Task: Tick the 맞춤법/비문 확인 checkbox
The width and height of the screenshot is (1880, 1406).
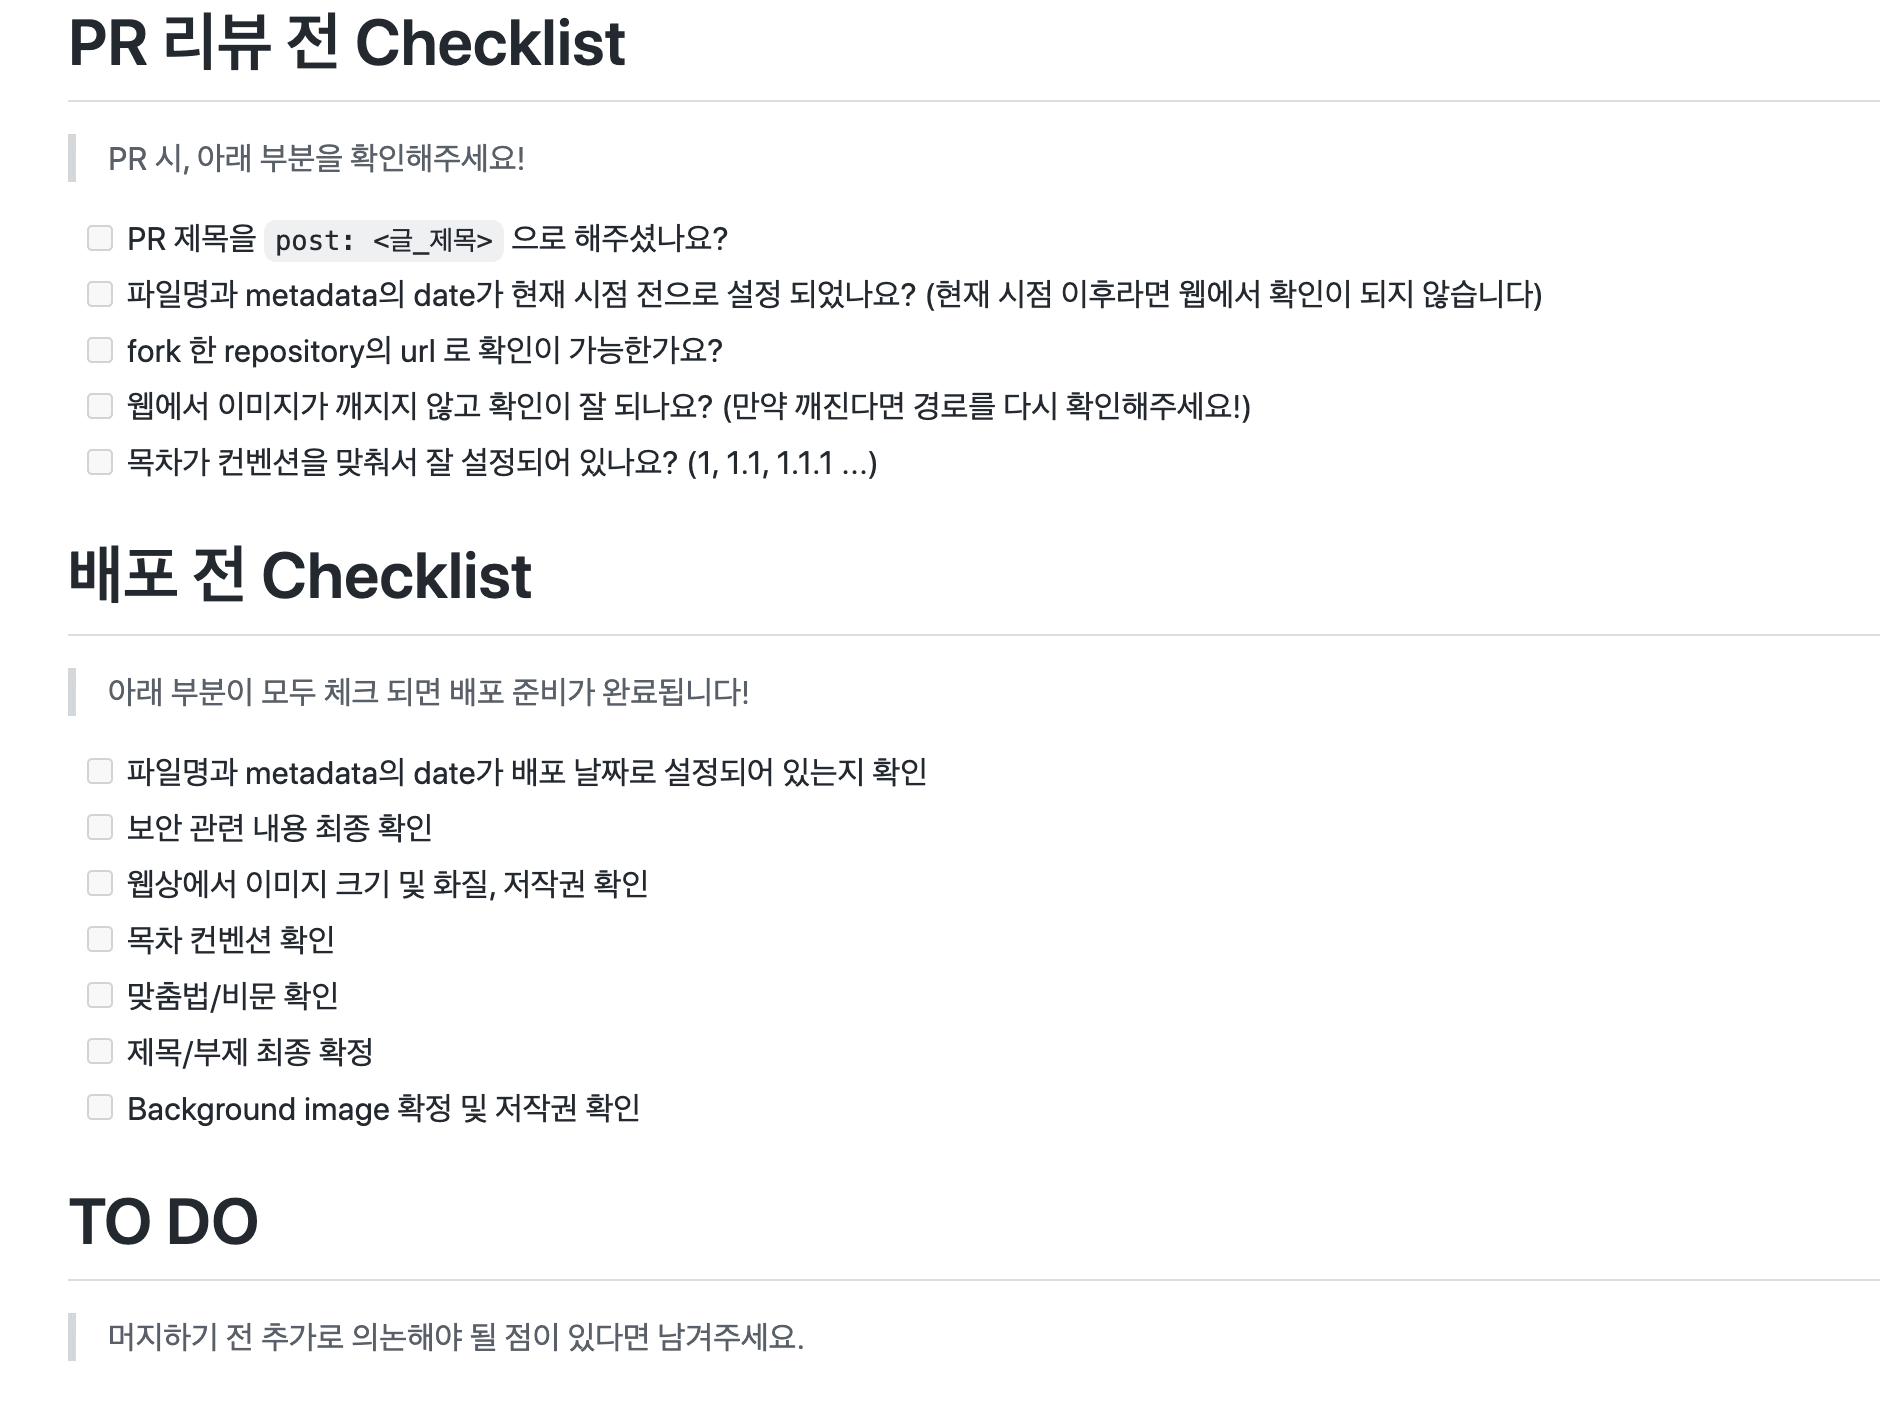Action: pos(100,995)
